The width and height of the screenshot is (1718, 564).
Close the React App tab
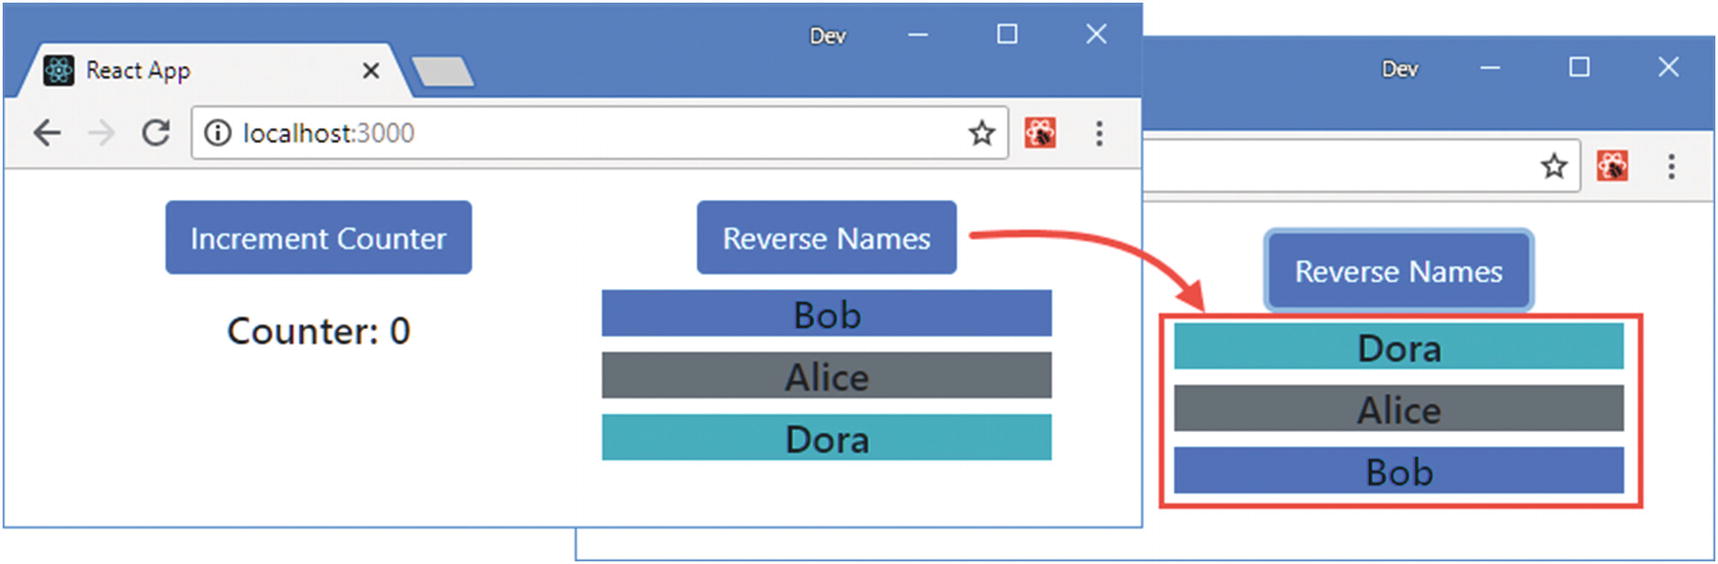pyautogui.click(x=370, y=71)
